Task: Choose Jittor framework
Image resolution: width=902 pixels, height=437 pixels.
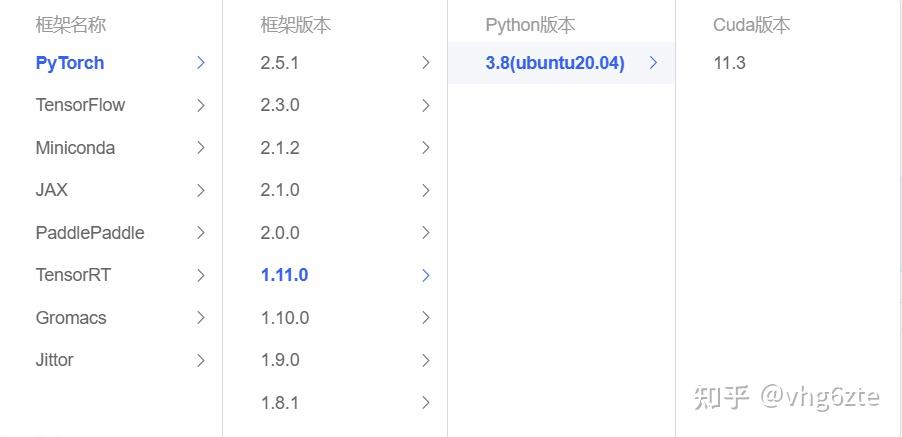Action: click(x=55, y=360)
